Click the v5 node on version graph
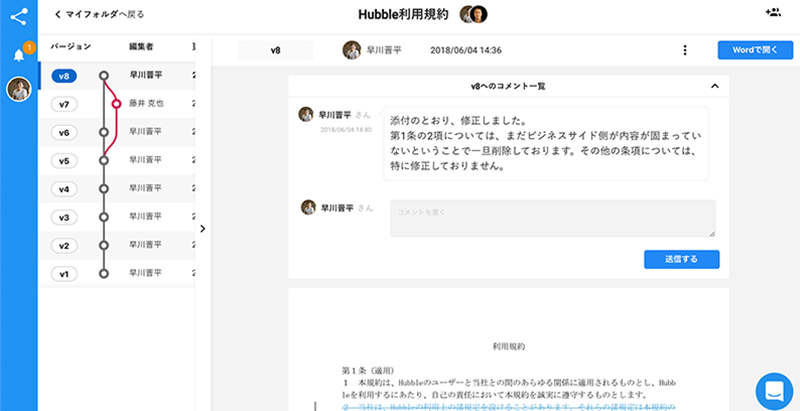This screenshot has height=411, width=800. [104, 161]
